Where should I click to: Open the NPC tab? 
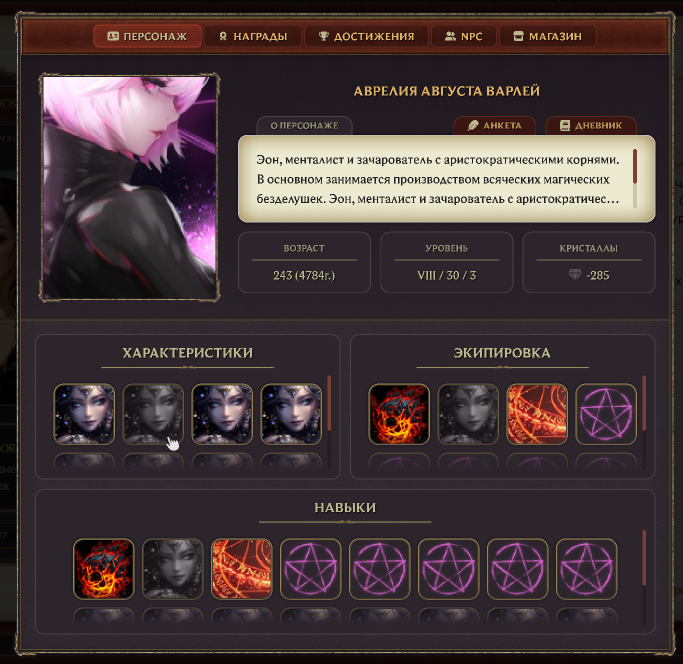pyautogui.click(x=464, y=36)
